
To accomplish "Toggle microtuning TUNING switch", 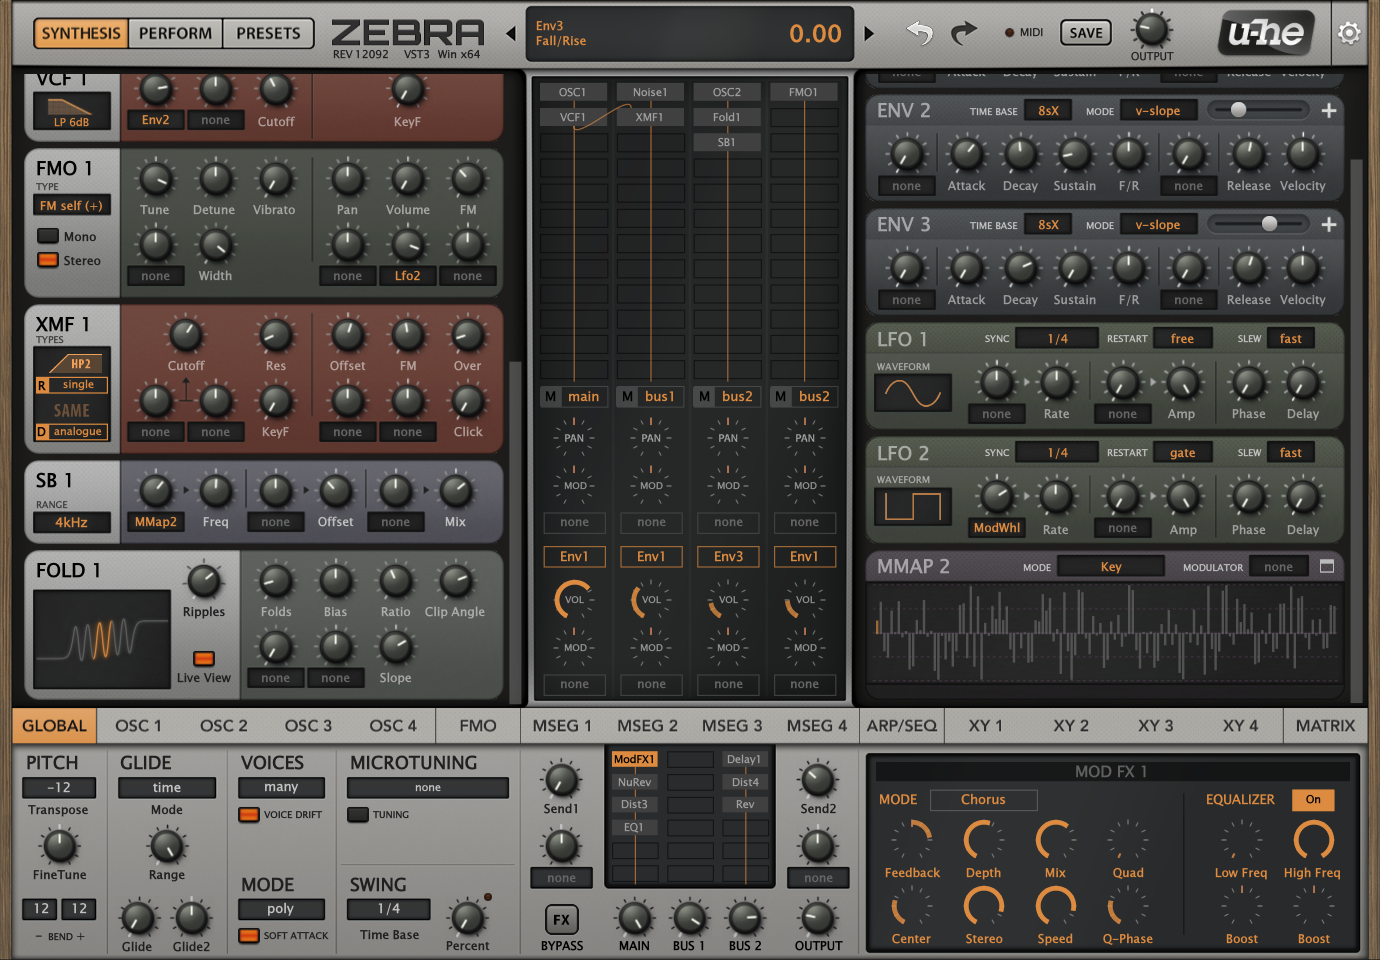I will click(x=358, y=815).
